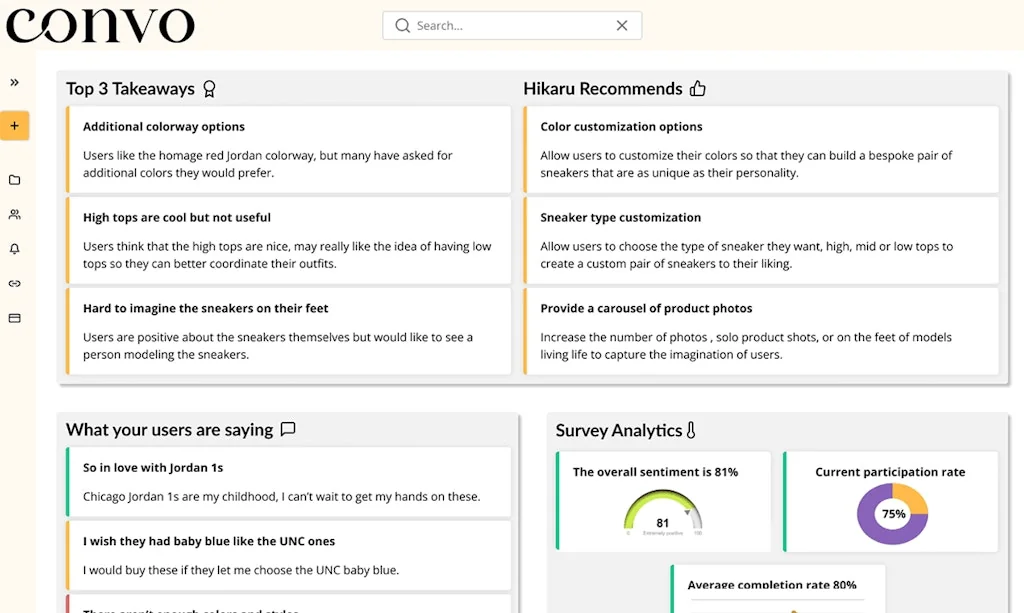Click the orange plus button in sidebar
The width and height of the screenshot is (1024, 613).
(14, 126)
